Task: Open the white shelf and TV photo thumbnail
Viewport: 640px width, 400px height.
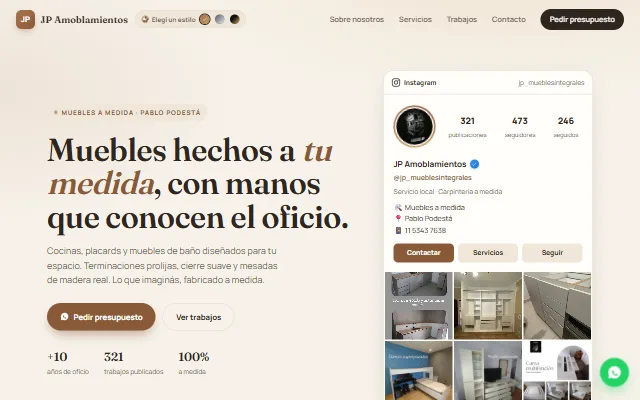Action: pos(488,371)
